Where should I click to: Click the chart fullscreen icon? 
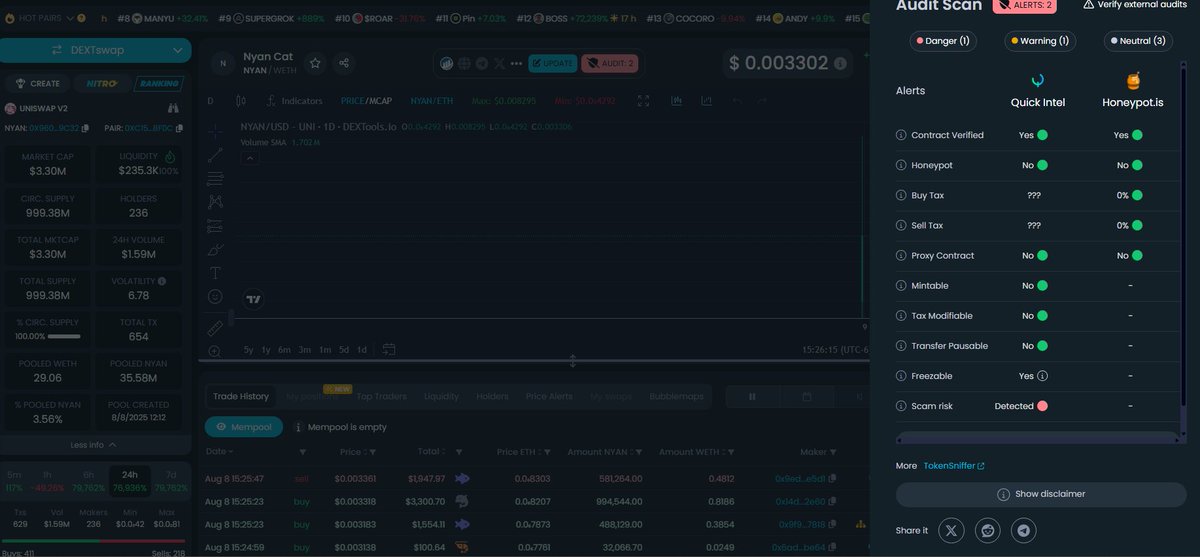[644, 101]
